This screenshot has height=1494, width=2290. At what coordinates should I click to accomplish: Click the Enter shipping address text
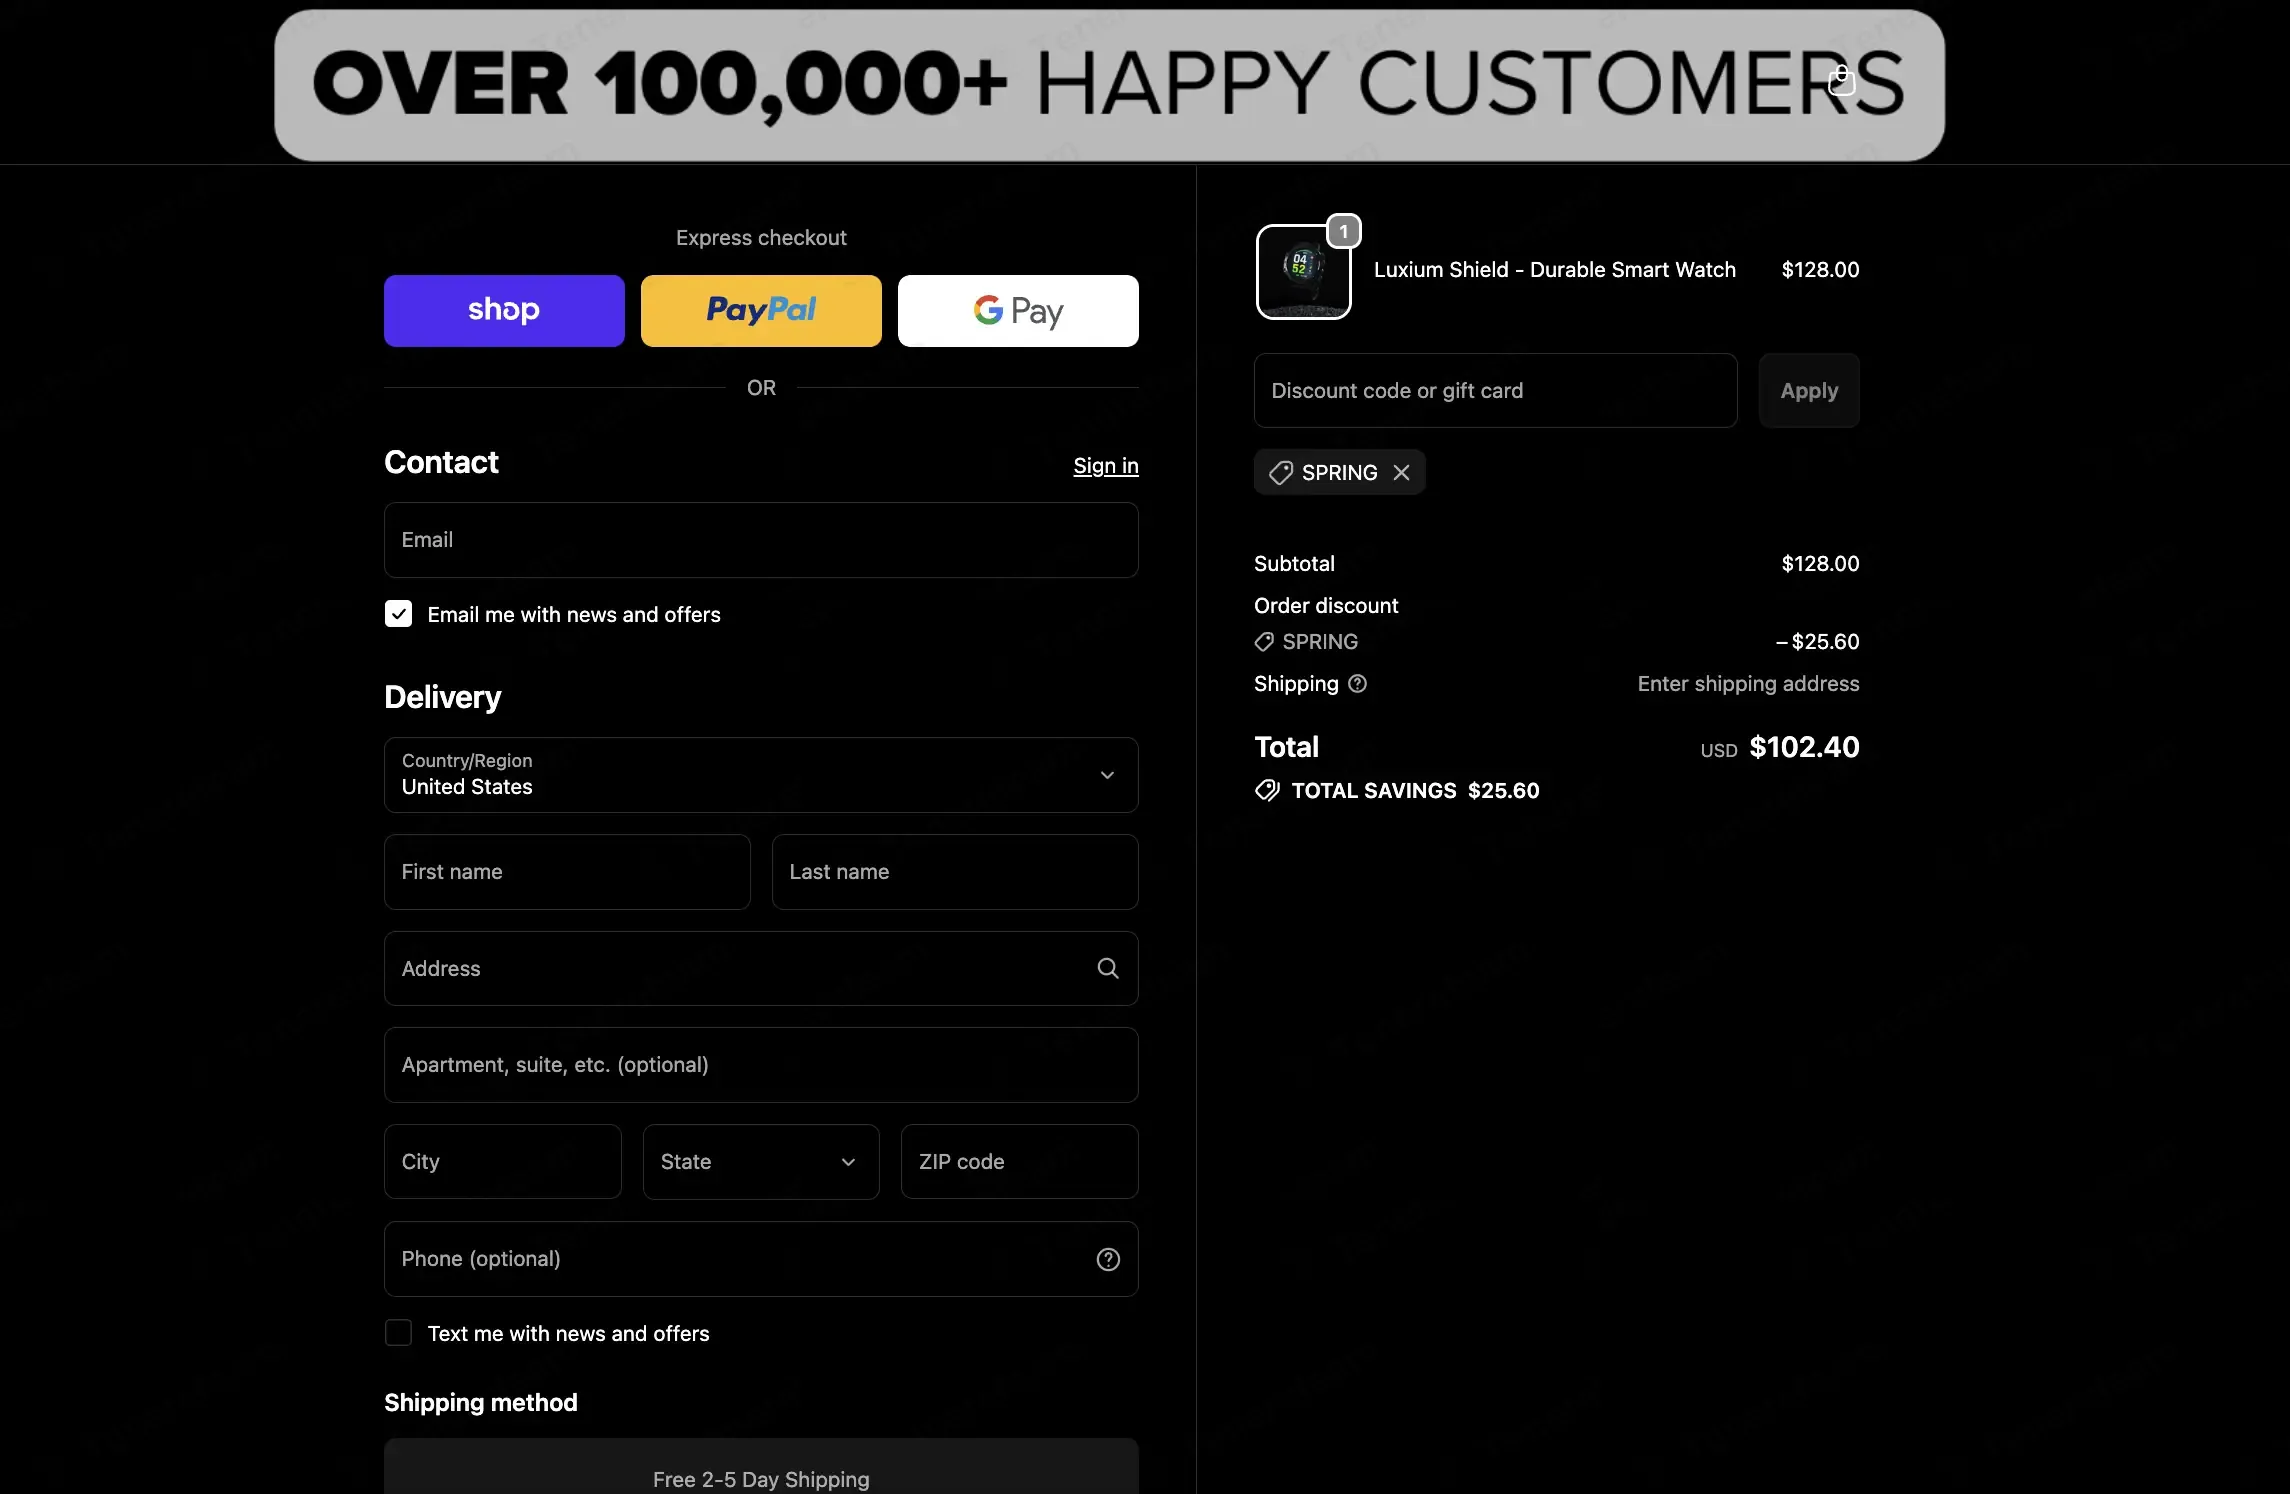pos(1748,684)
